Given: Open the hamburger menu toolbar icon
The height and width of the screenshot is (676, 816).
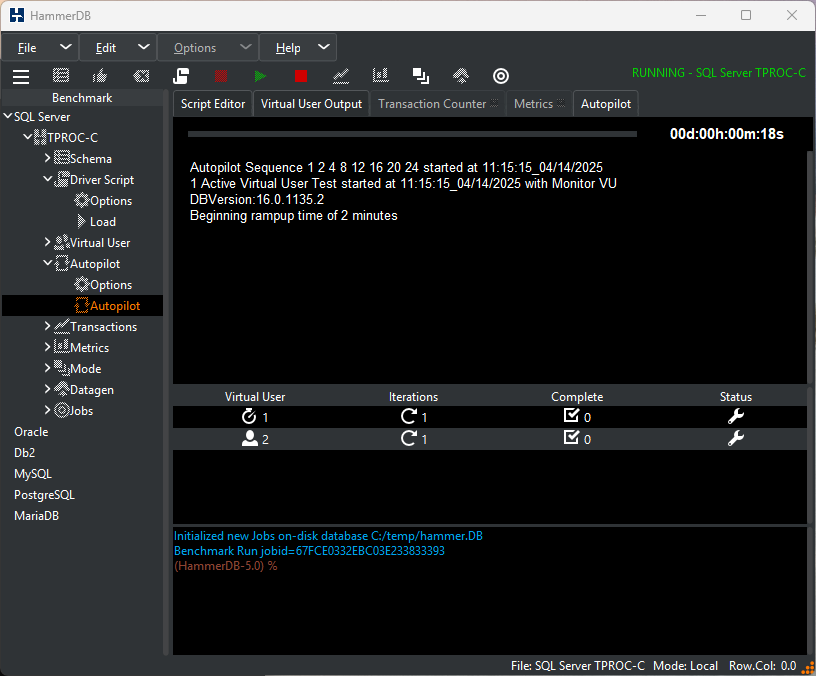Looking at the screenshot, I should 21,76.
